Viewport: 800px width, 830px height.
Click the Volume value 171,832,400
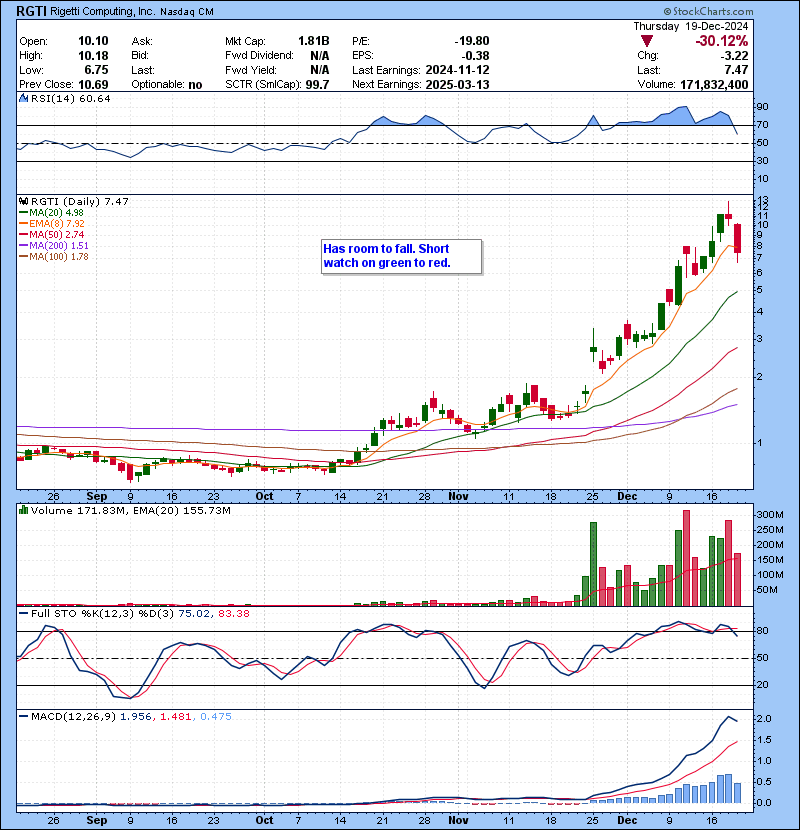[x=714, y=85]
